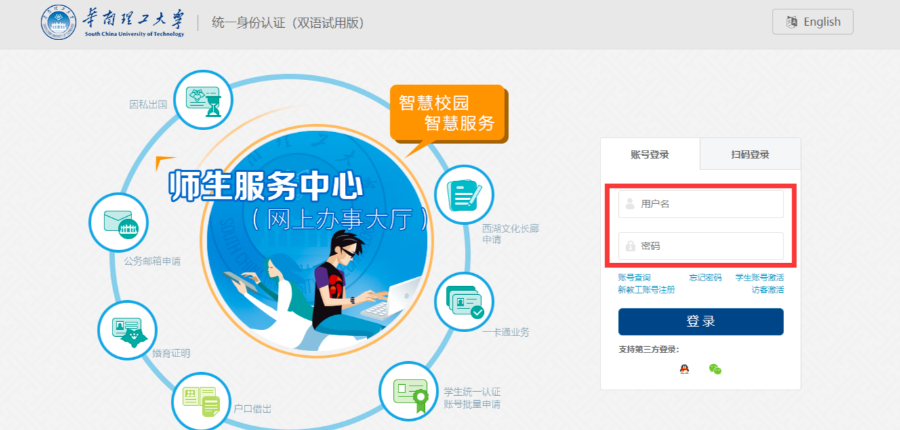
Task: Switch to the 扫码登录 tab
Action: 750,154
